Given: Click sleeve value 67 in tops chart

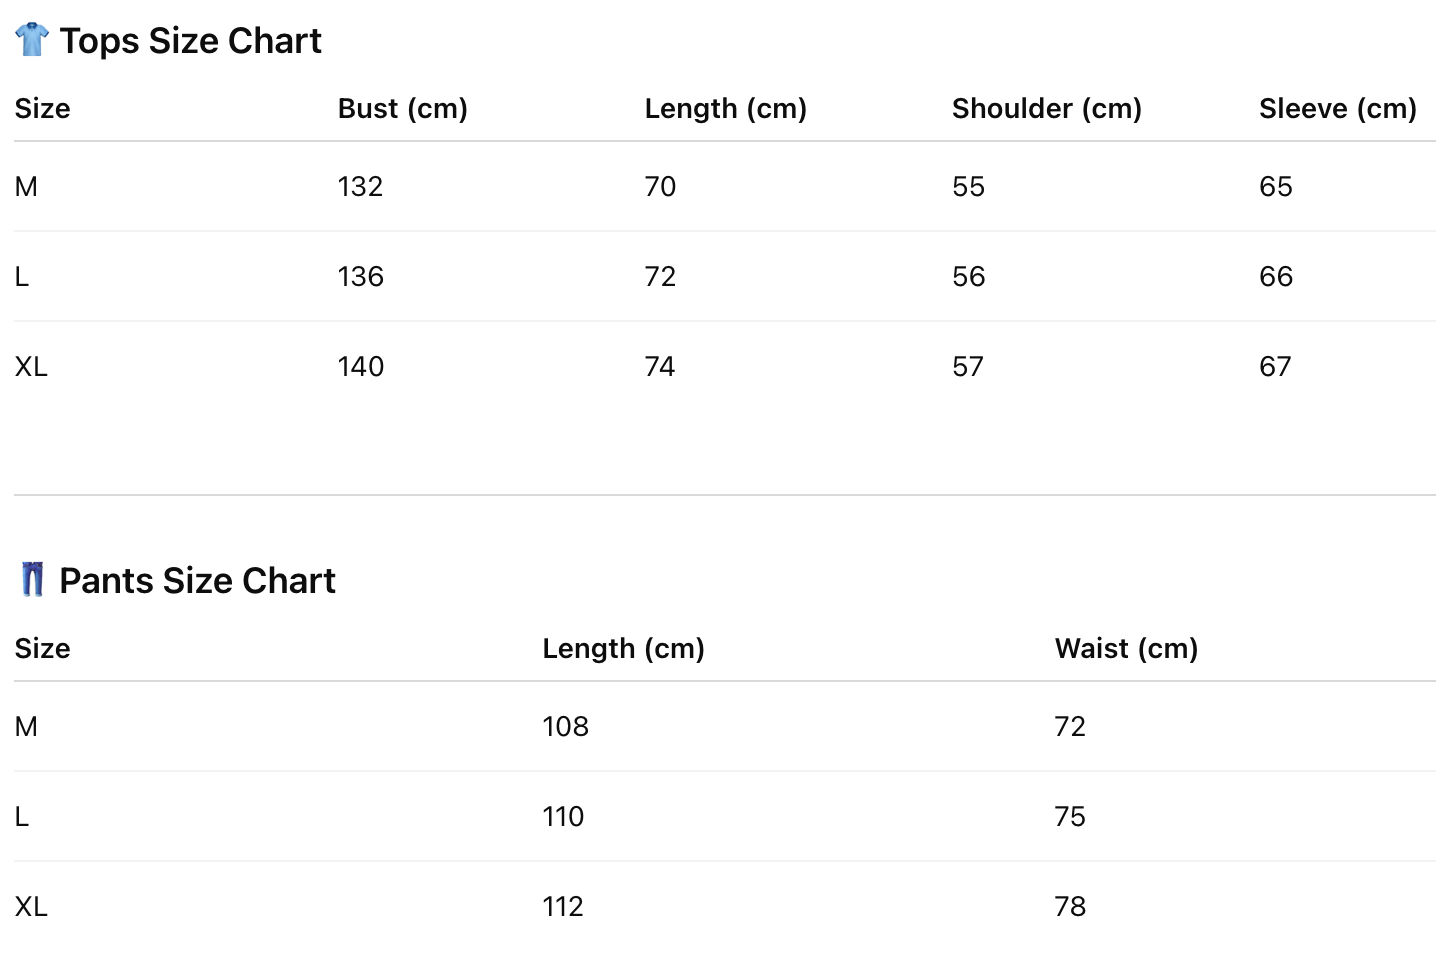Looking at the screenshot, I should (1275, 366).
